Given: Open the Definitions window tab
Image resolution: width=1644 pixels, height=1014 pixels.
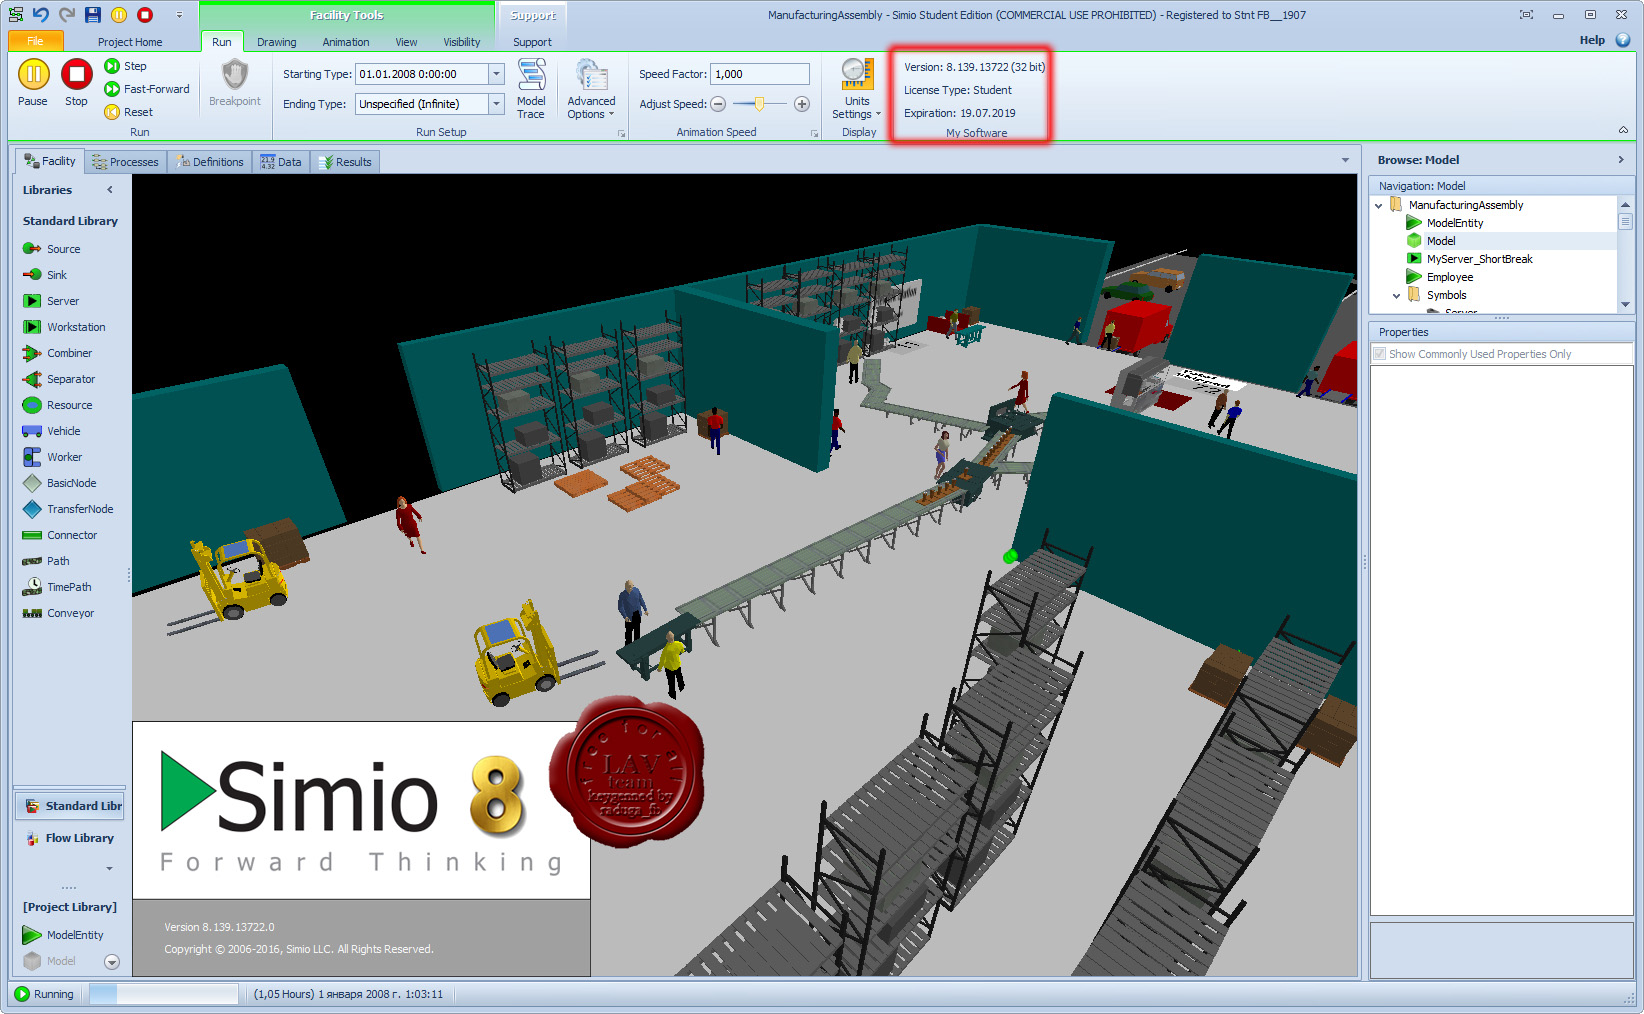Looking at the screenshot, I should [209, 162].
